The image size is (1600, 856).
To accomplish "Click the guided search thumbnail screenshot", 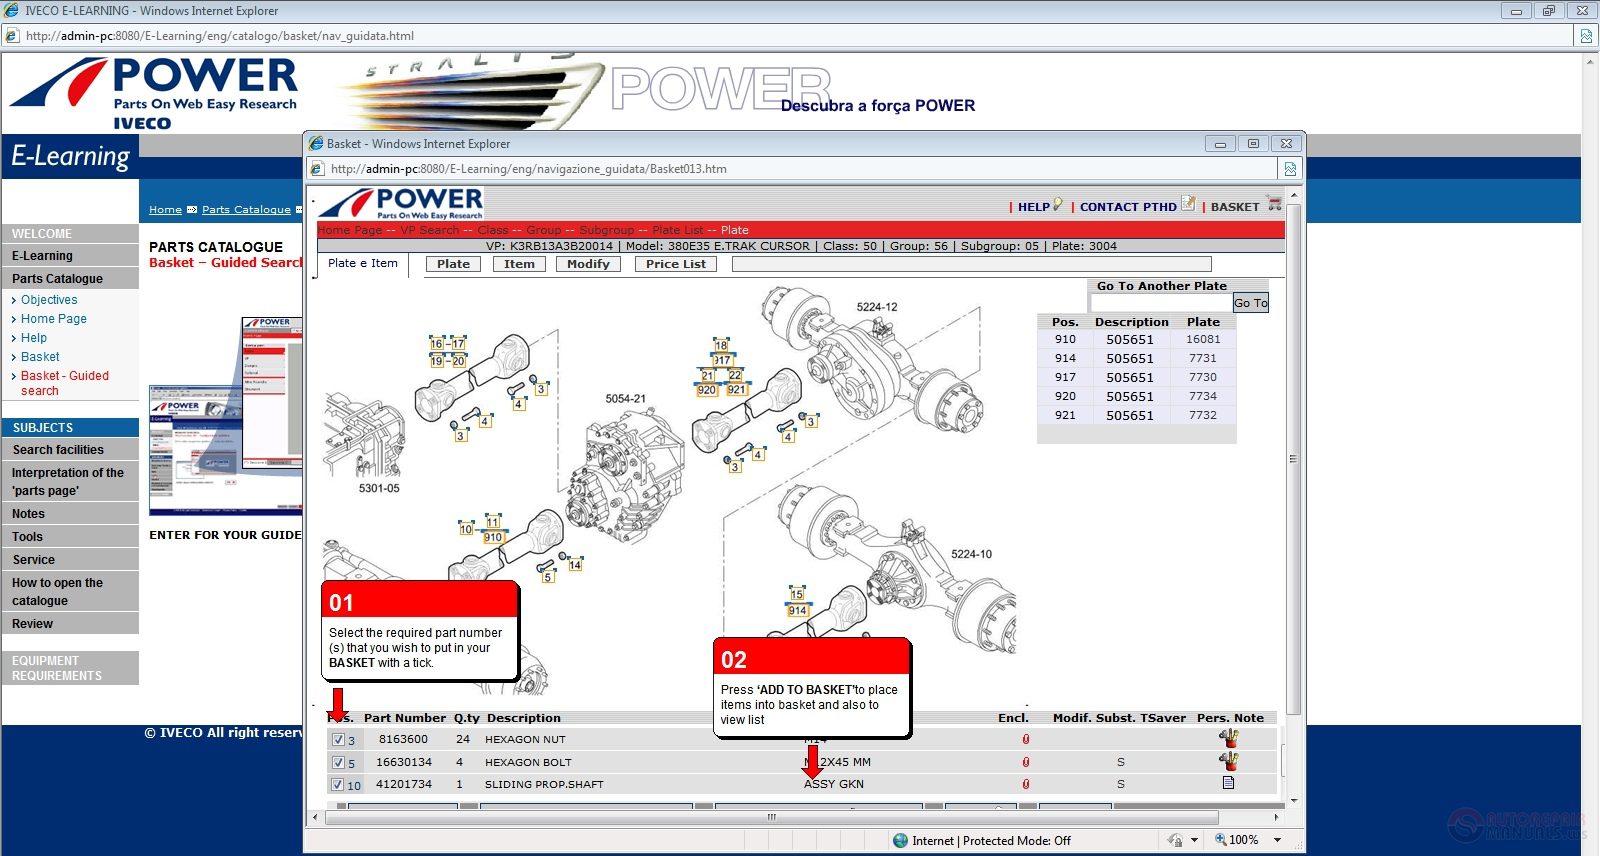I will click(225, 415).
